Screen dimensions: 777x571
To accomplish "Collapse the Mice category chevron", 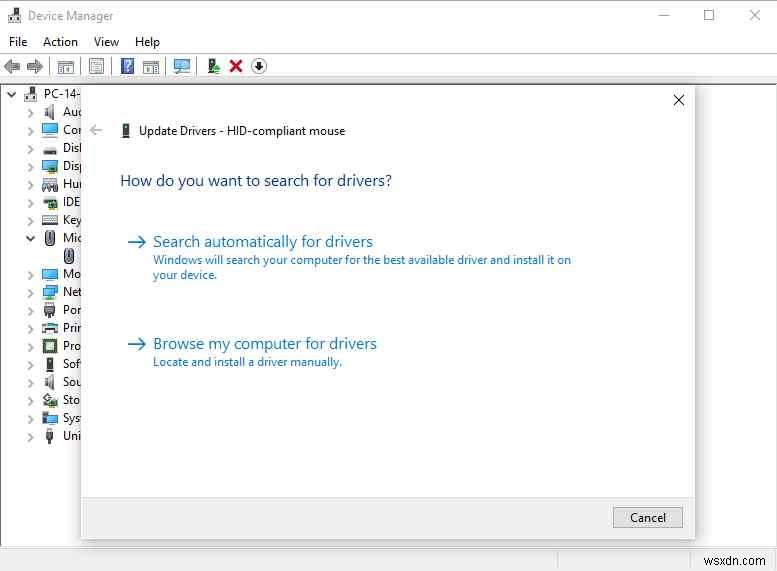I will point(31,238).
